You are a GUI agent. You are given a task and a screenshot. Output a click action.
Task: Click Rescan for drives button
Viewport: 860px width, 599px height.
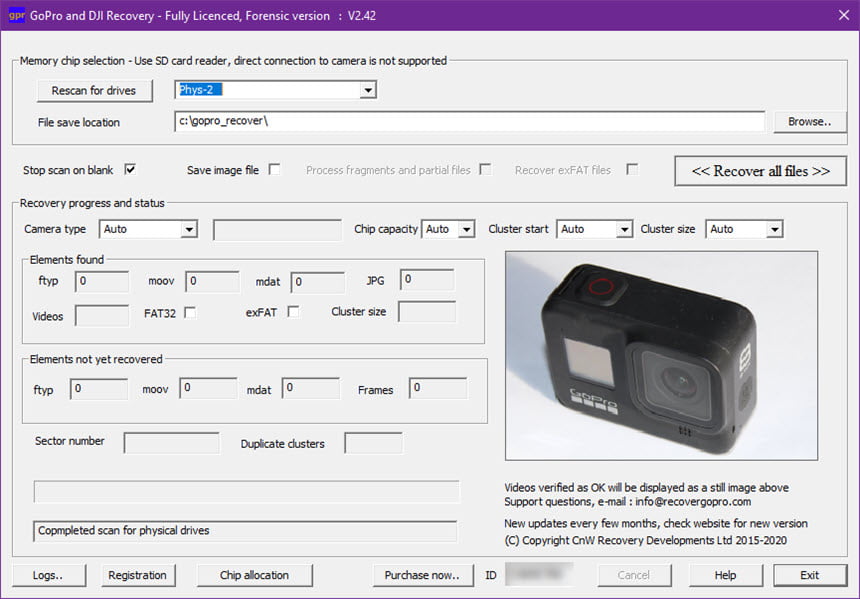point(94,91)
